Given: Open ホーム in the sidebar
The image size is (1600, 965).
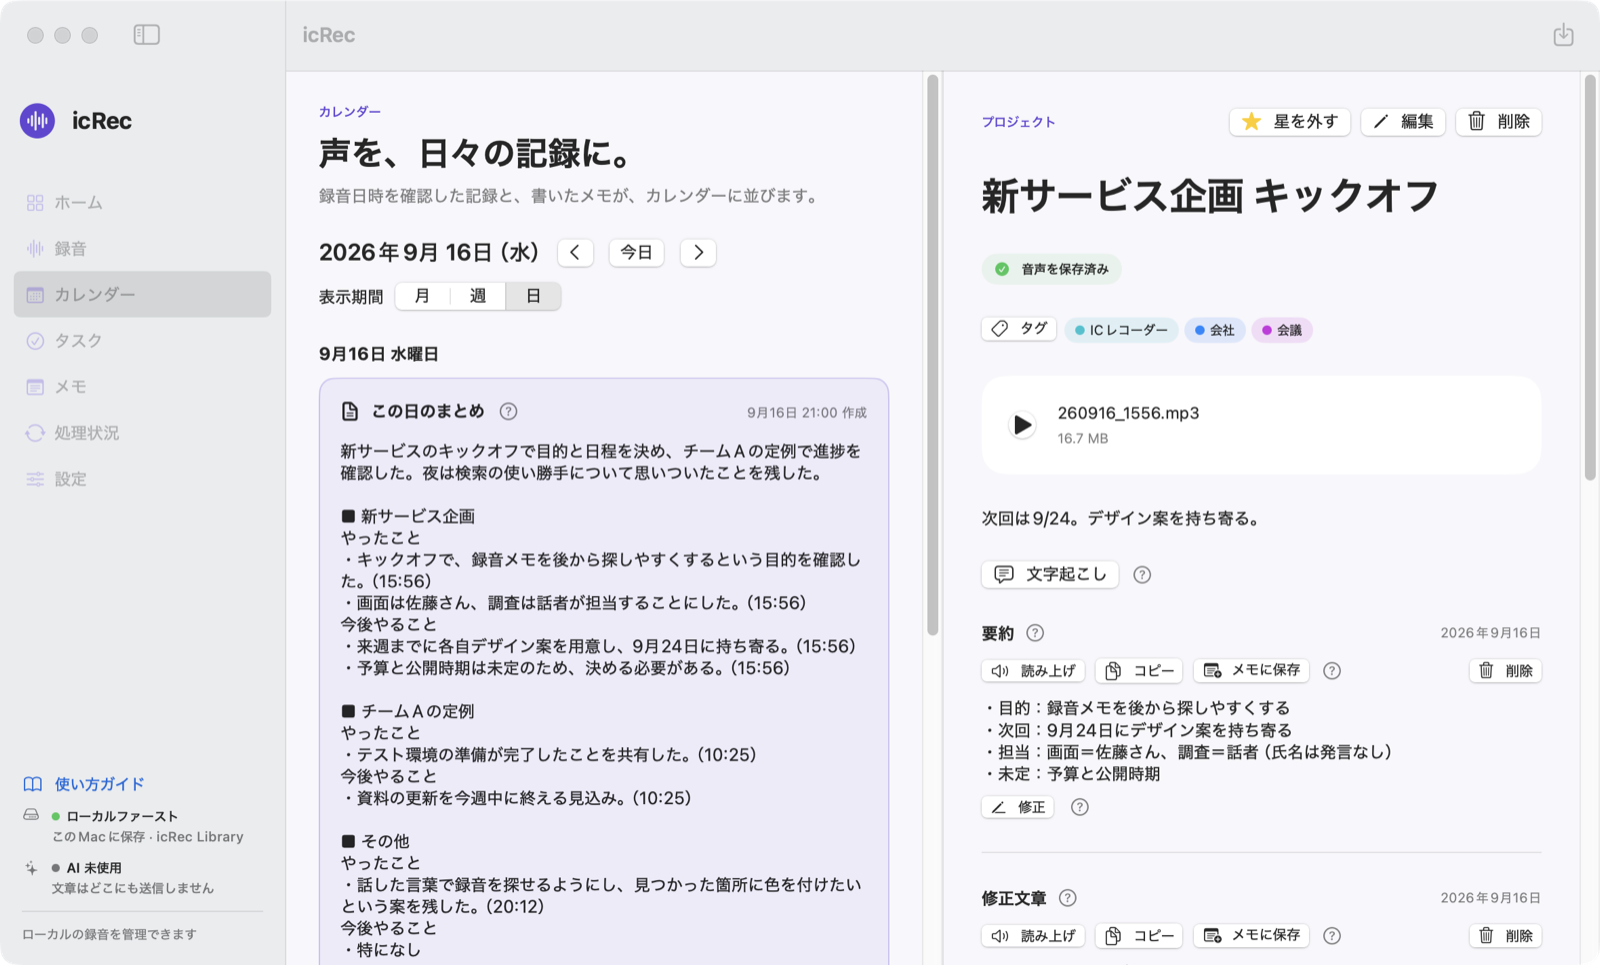Looking at the screenshot, I should click(x=142, y=202).
